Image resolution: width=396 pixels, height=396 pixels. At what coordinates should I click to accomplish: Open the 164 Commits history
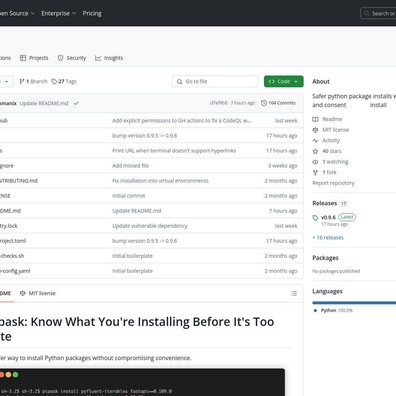[x=278, y=103]
